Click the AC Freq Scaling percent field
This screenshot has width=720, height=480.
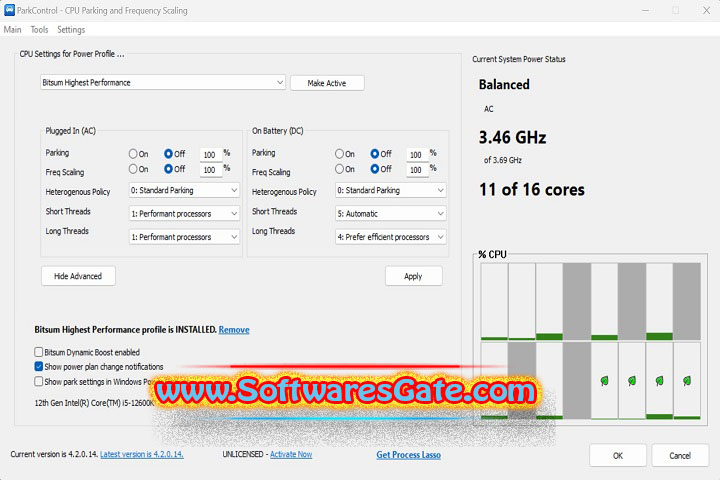point(210,170)
